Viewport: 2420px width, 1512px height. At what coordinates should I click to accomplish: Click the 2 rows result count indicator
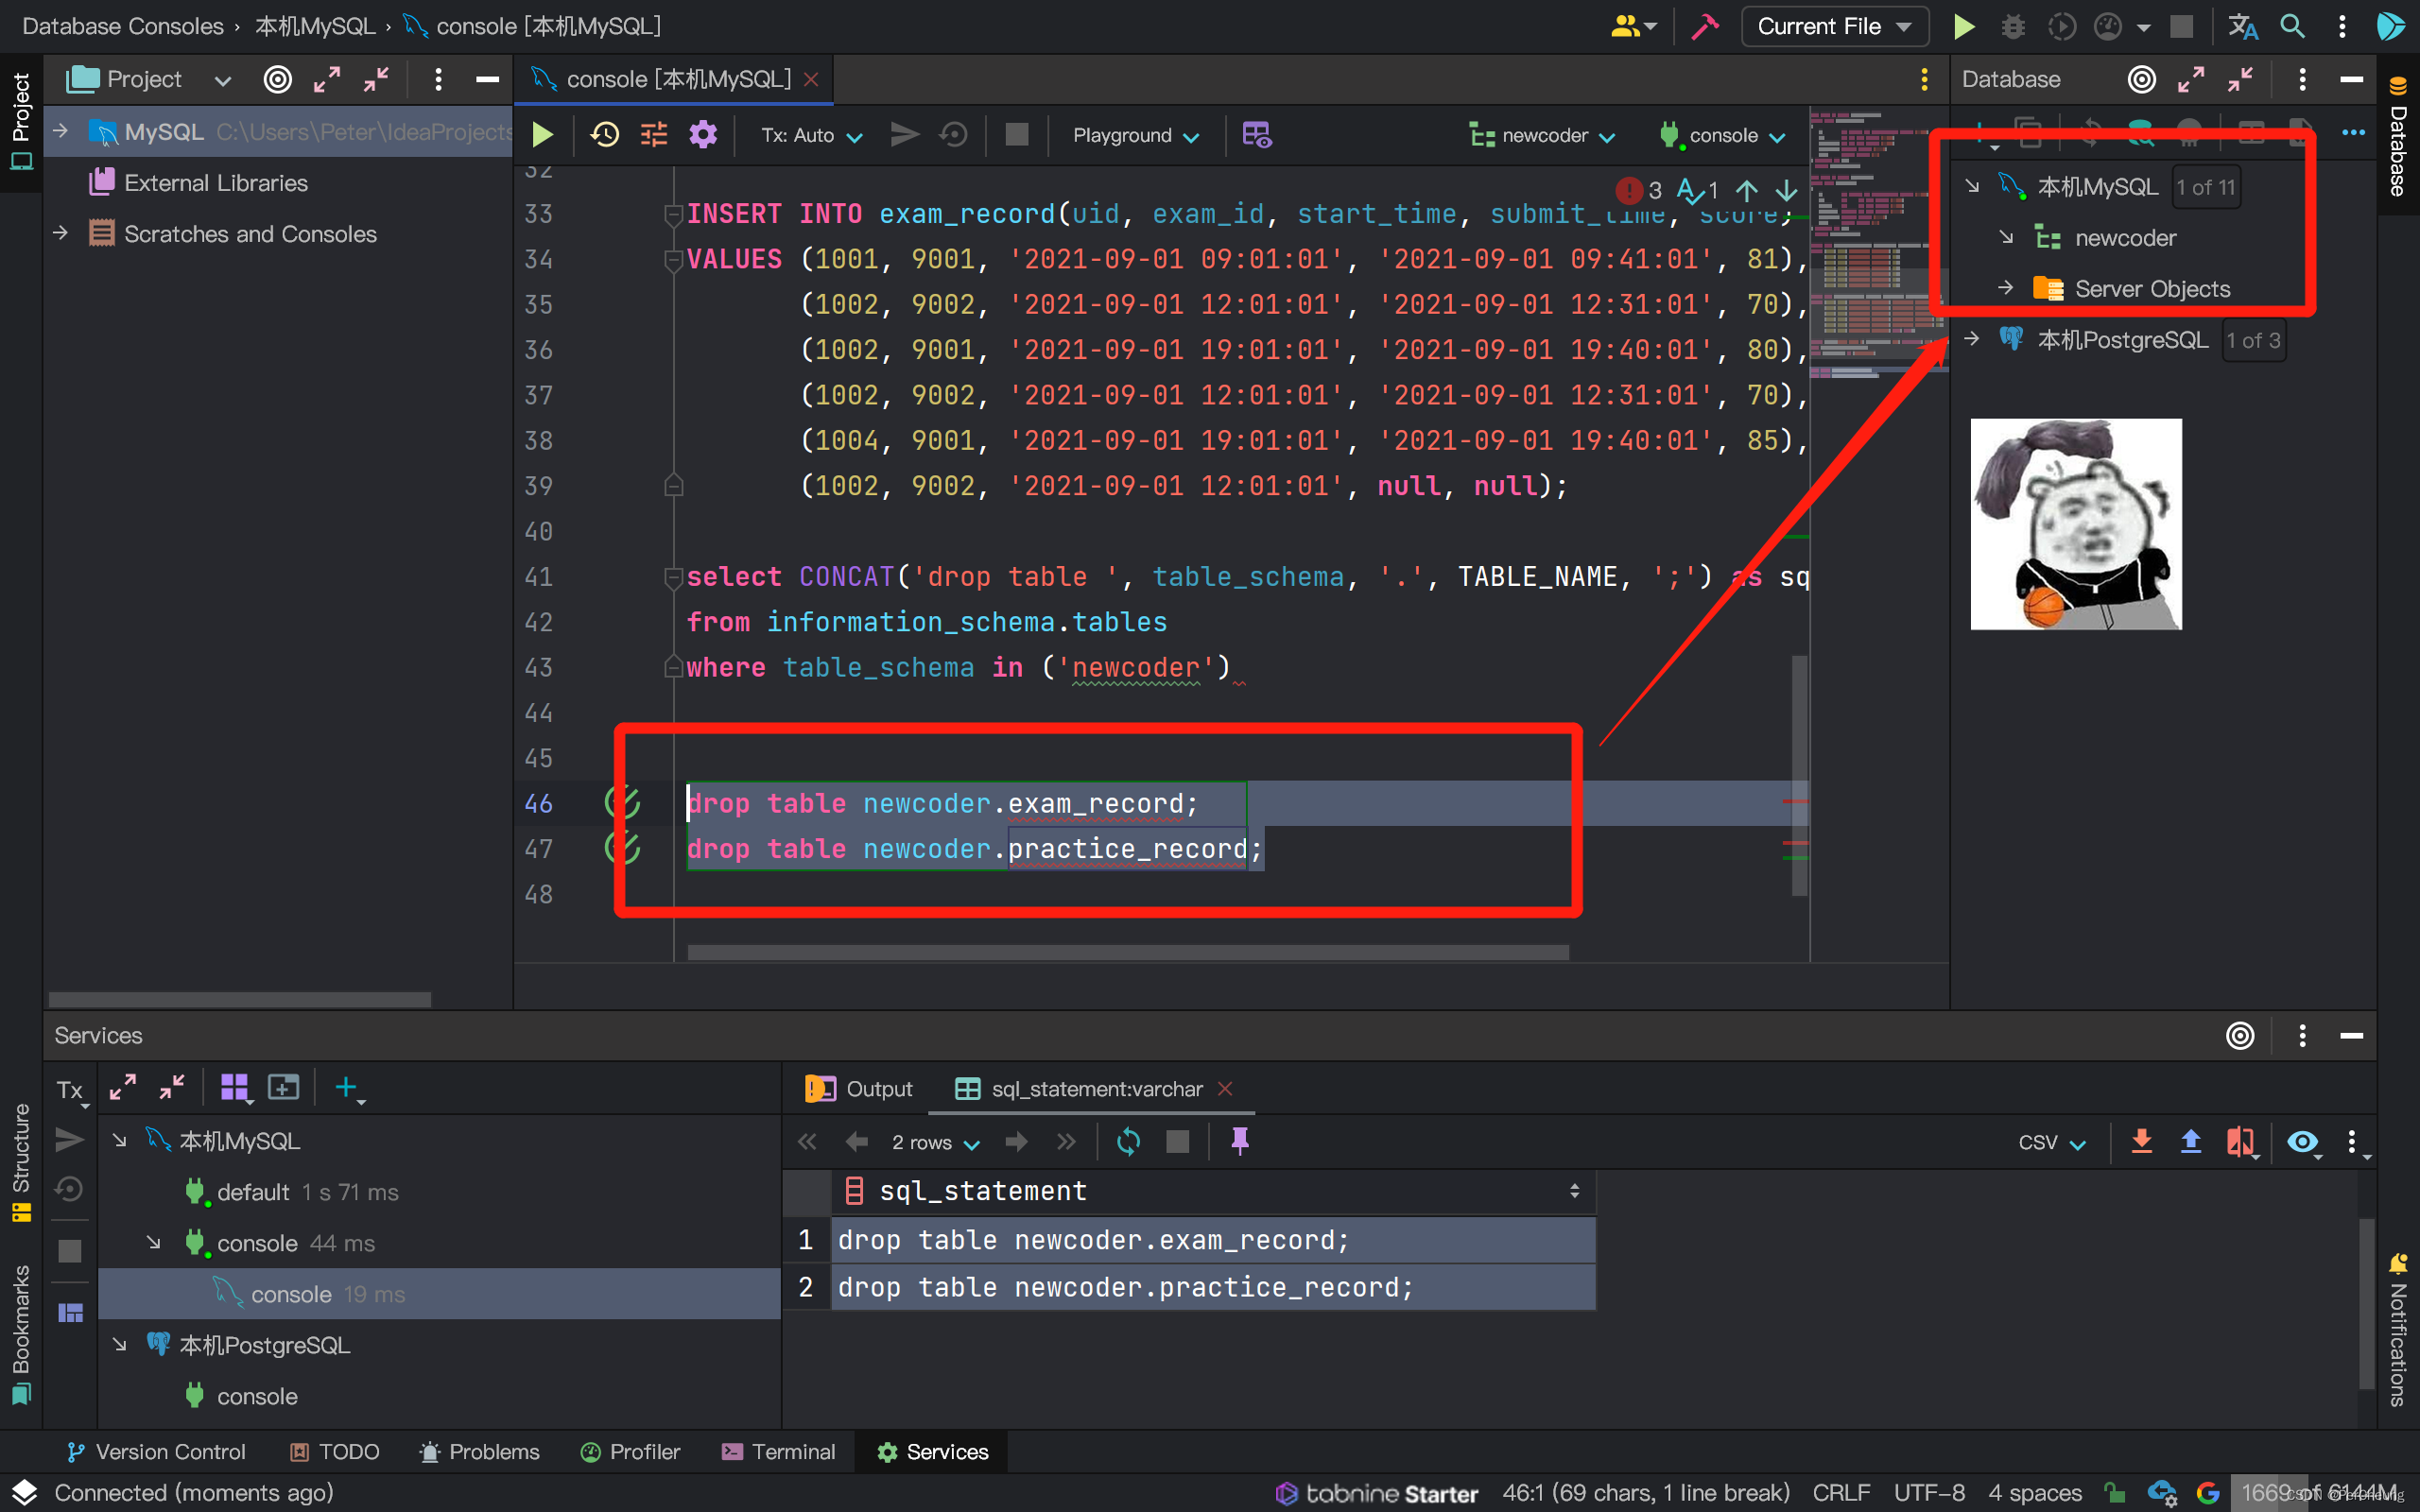[918, 1141]
